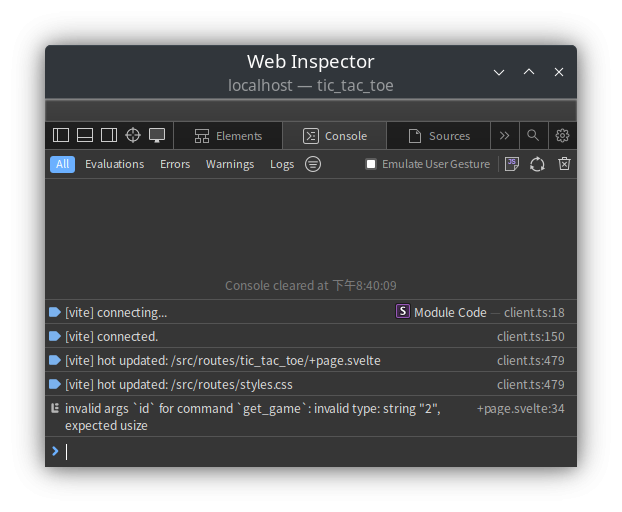Open the +page.svelte:34 source link
Screen dimensions: 622x512
[521, 408]
